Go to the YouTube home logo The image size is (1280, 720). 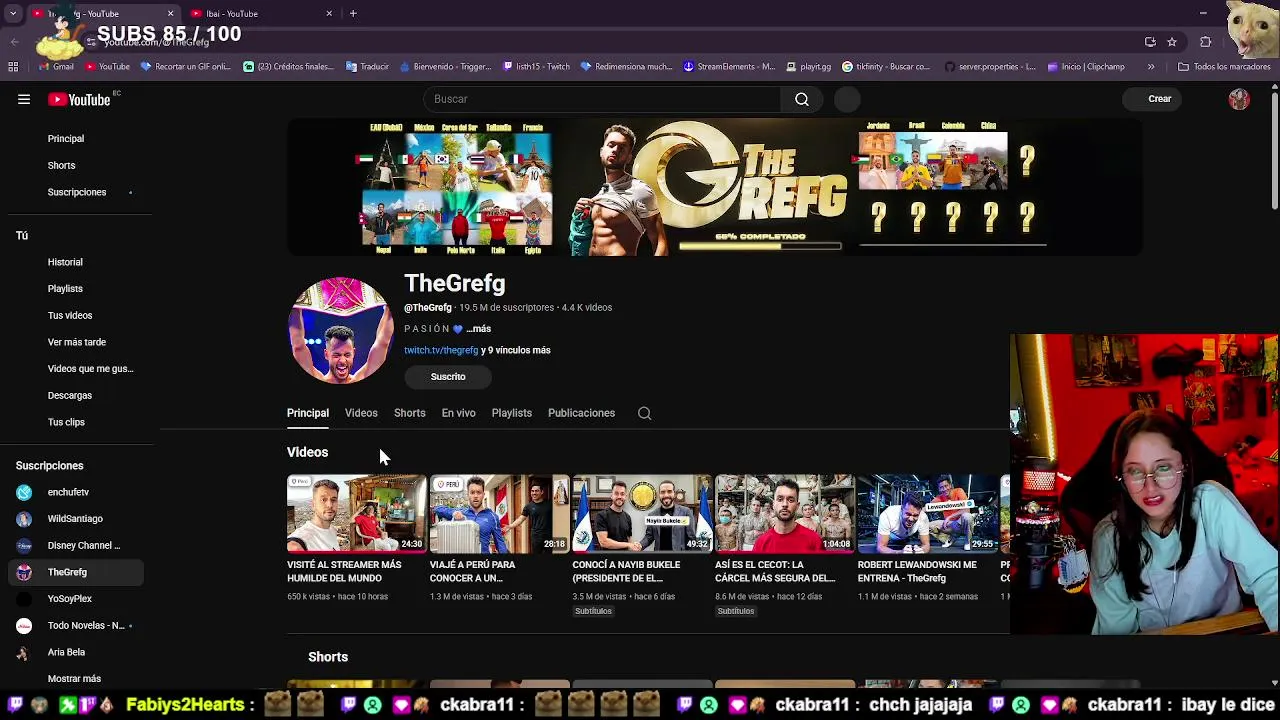pyautogui.click(x=80, y=99)
